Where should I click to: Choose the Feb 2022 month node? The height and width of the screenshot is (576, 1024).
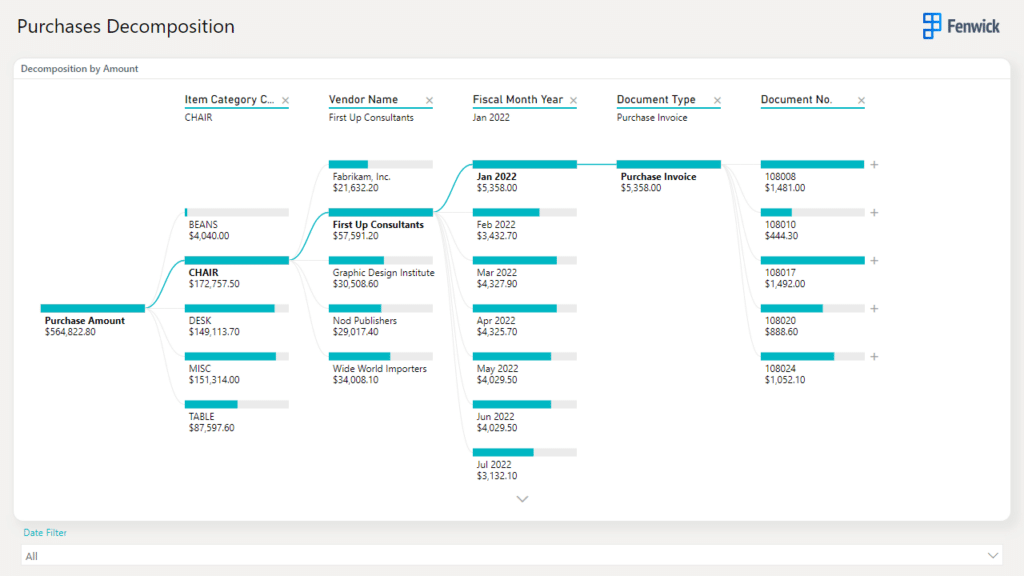tap(524, 213)
